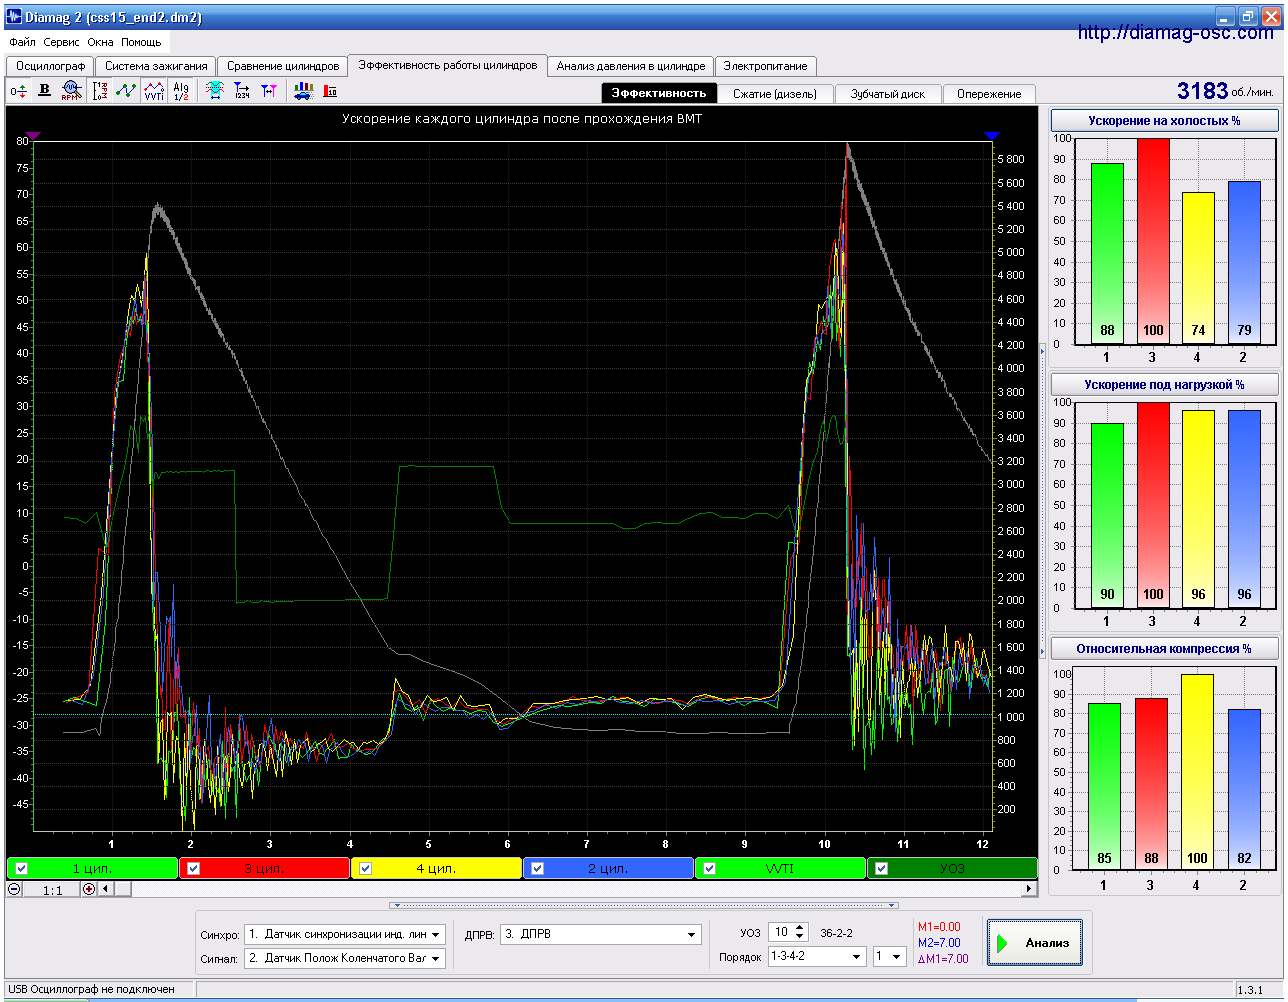Image resolution: width=1288 pixels, height=1002 pixels.
Task: Switch to the Осциллограф tab
Action: coord(50,66)
